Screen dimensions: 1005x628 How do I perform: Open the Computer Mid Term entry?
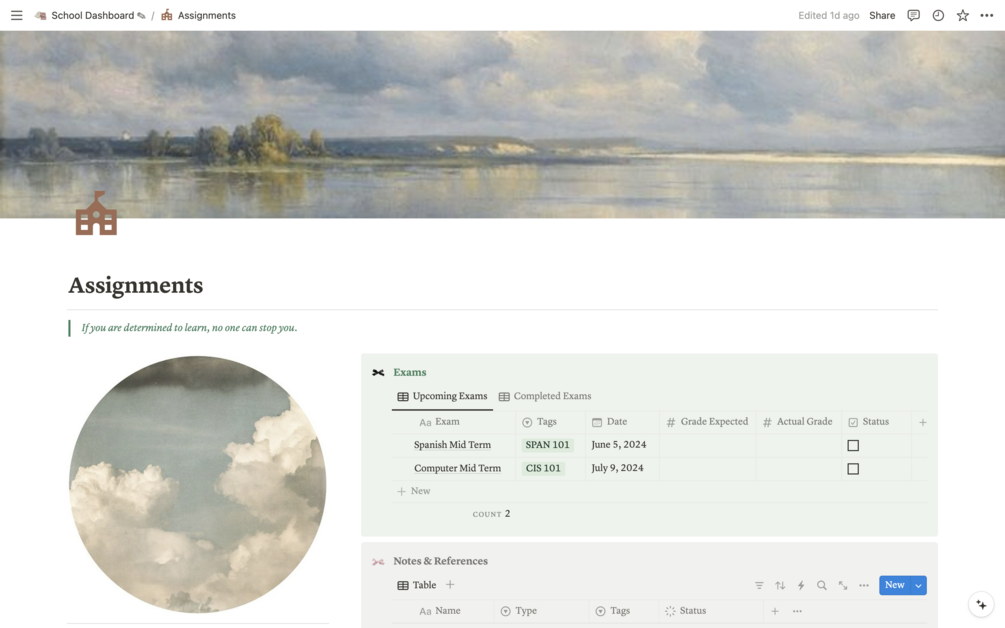pyautogui.click(x=458, y=468)
